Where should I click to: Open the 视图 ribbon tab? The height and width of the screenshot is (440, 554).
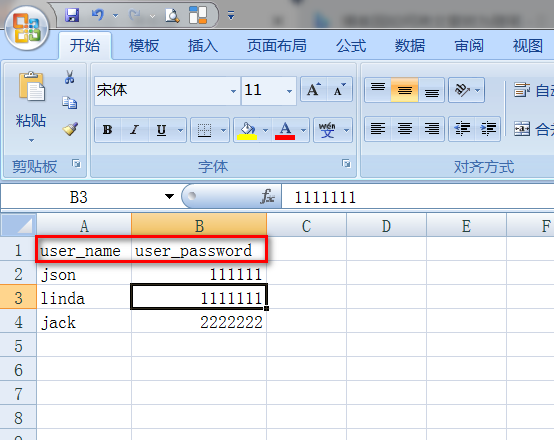point(528,46)
